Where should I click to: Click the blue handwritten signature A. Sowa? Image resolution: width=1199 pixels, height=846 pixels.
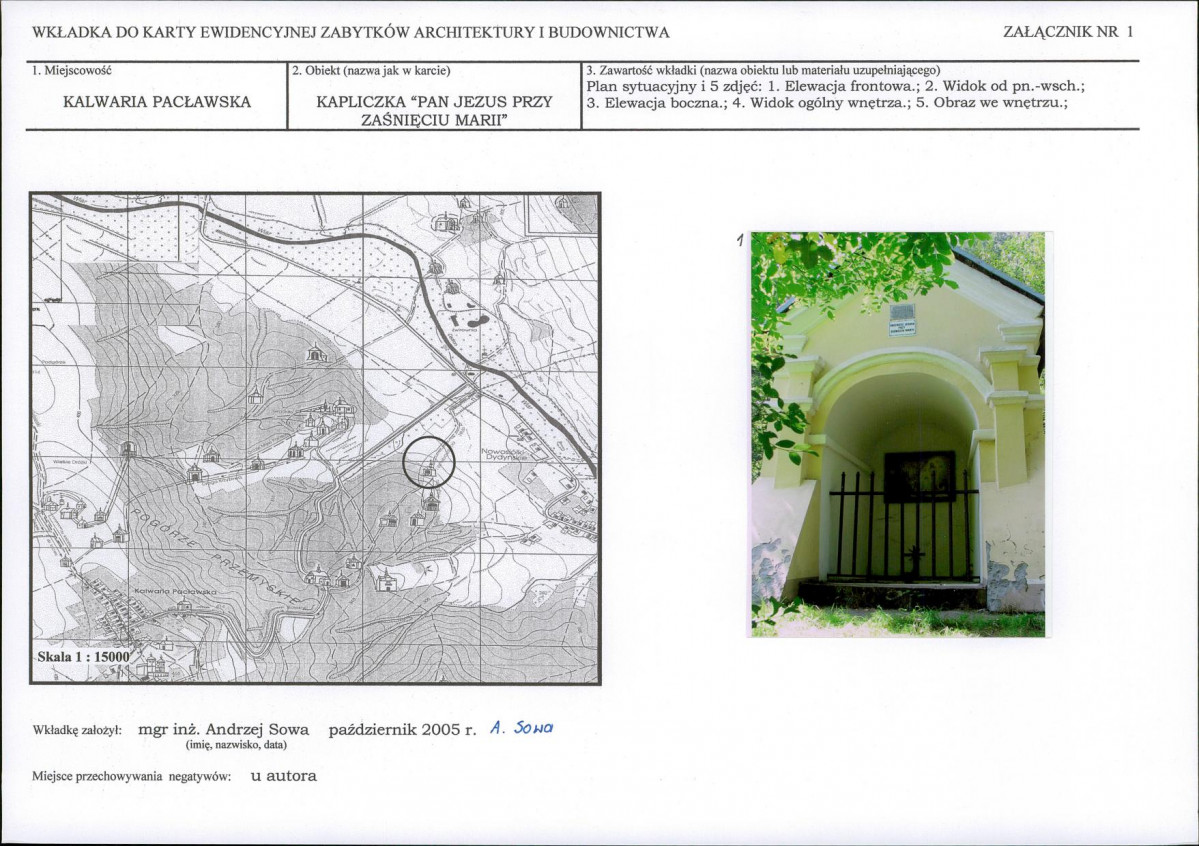[x=522, y=729]
